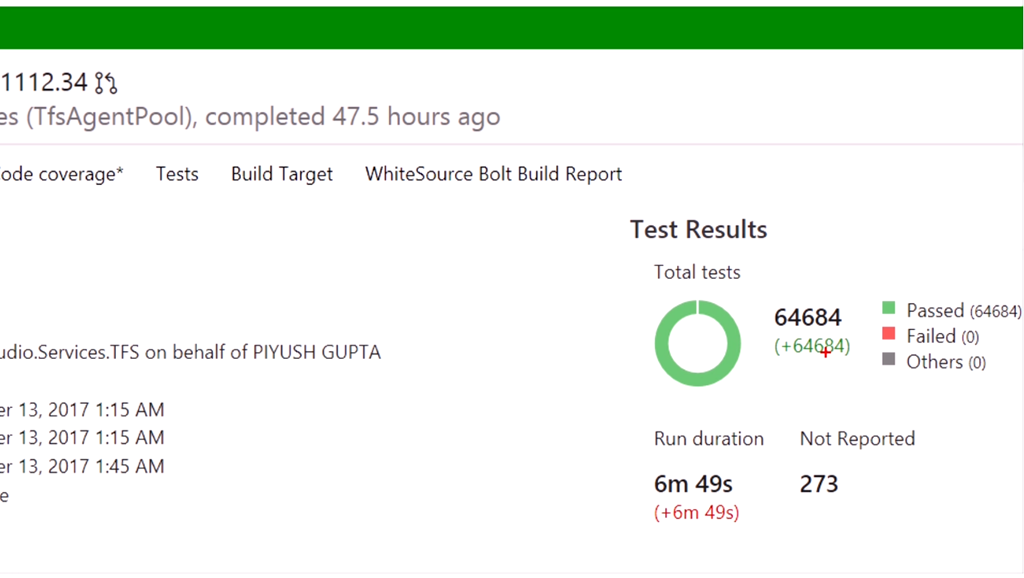
Task: Click the Test Results section heading
Action: 698,229
